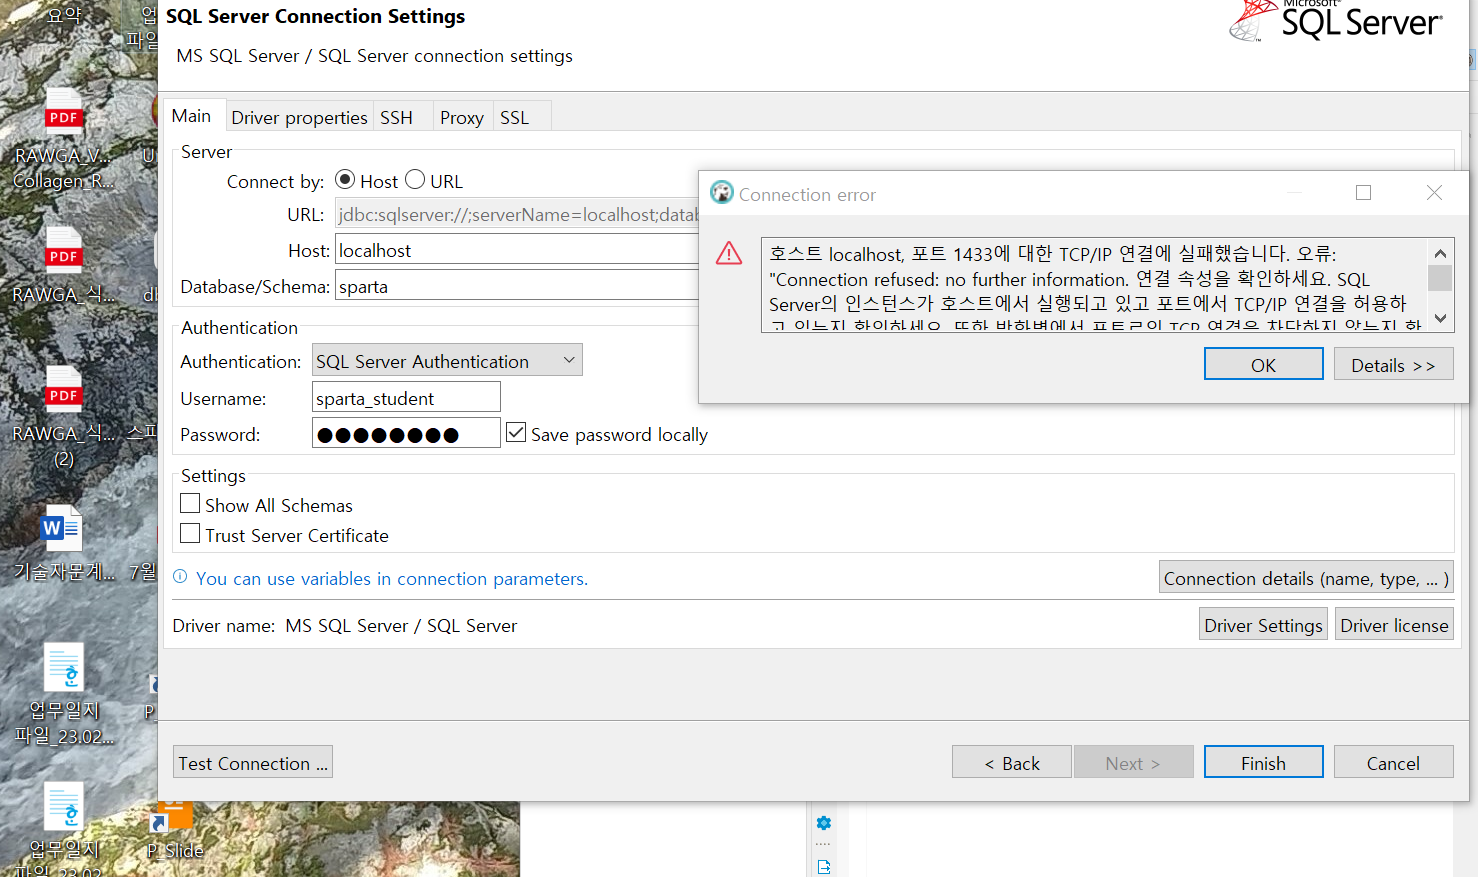Switch to the Main tab
The width and height of the screenshot is (1478, 877).
(192, 116)
